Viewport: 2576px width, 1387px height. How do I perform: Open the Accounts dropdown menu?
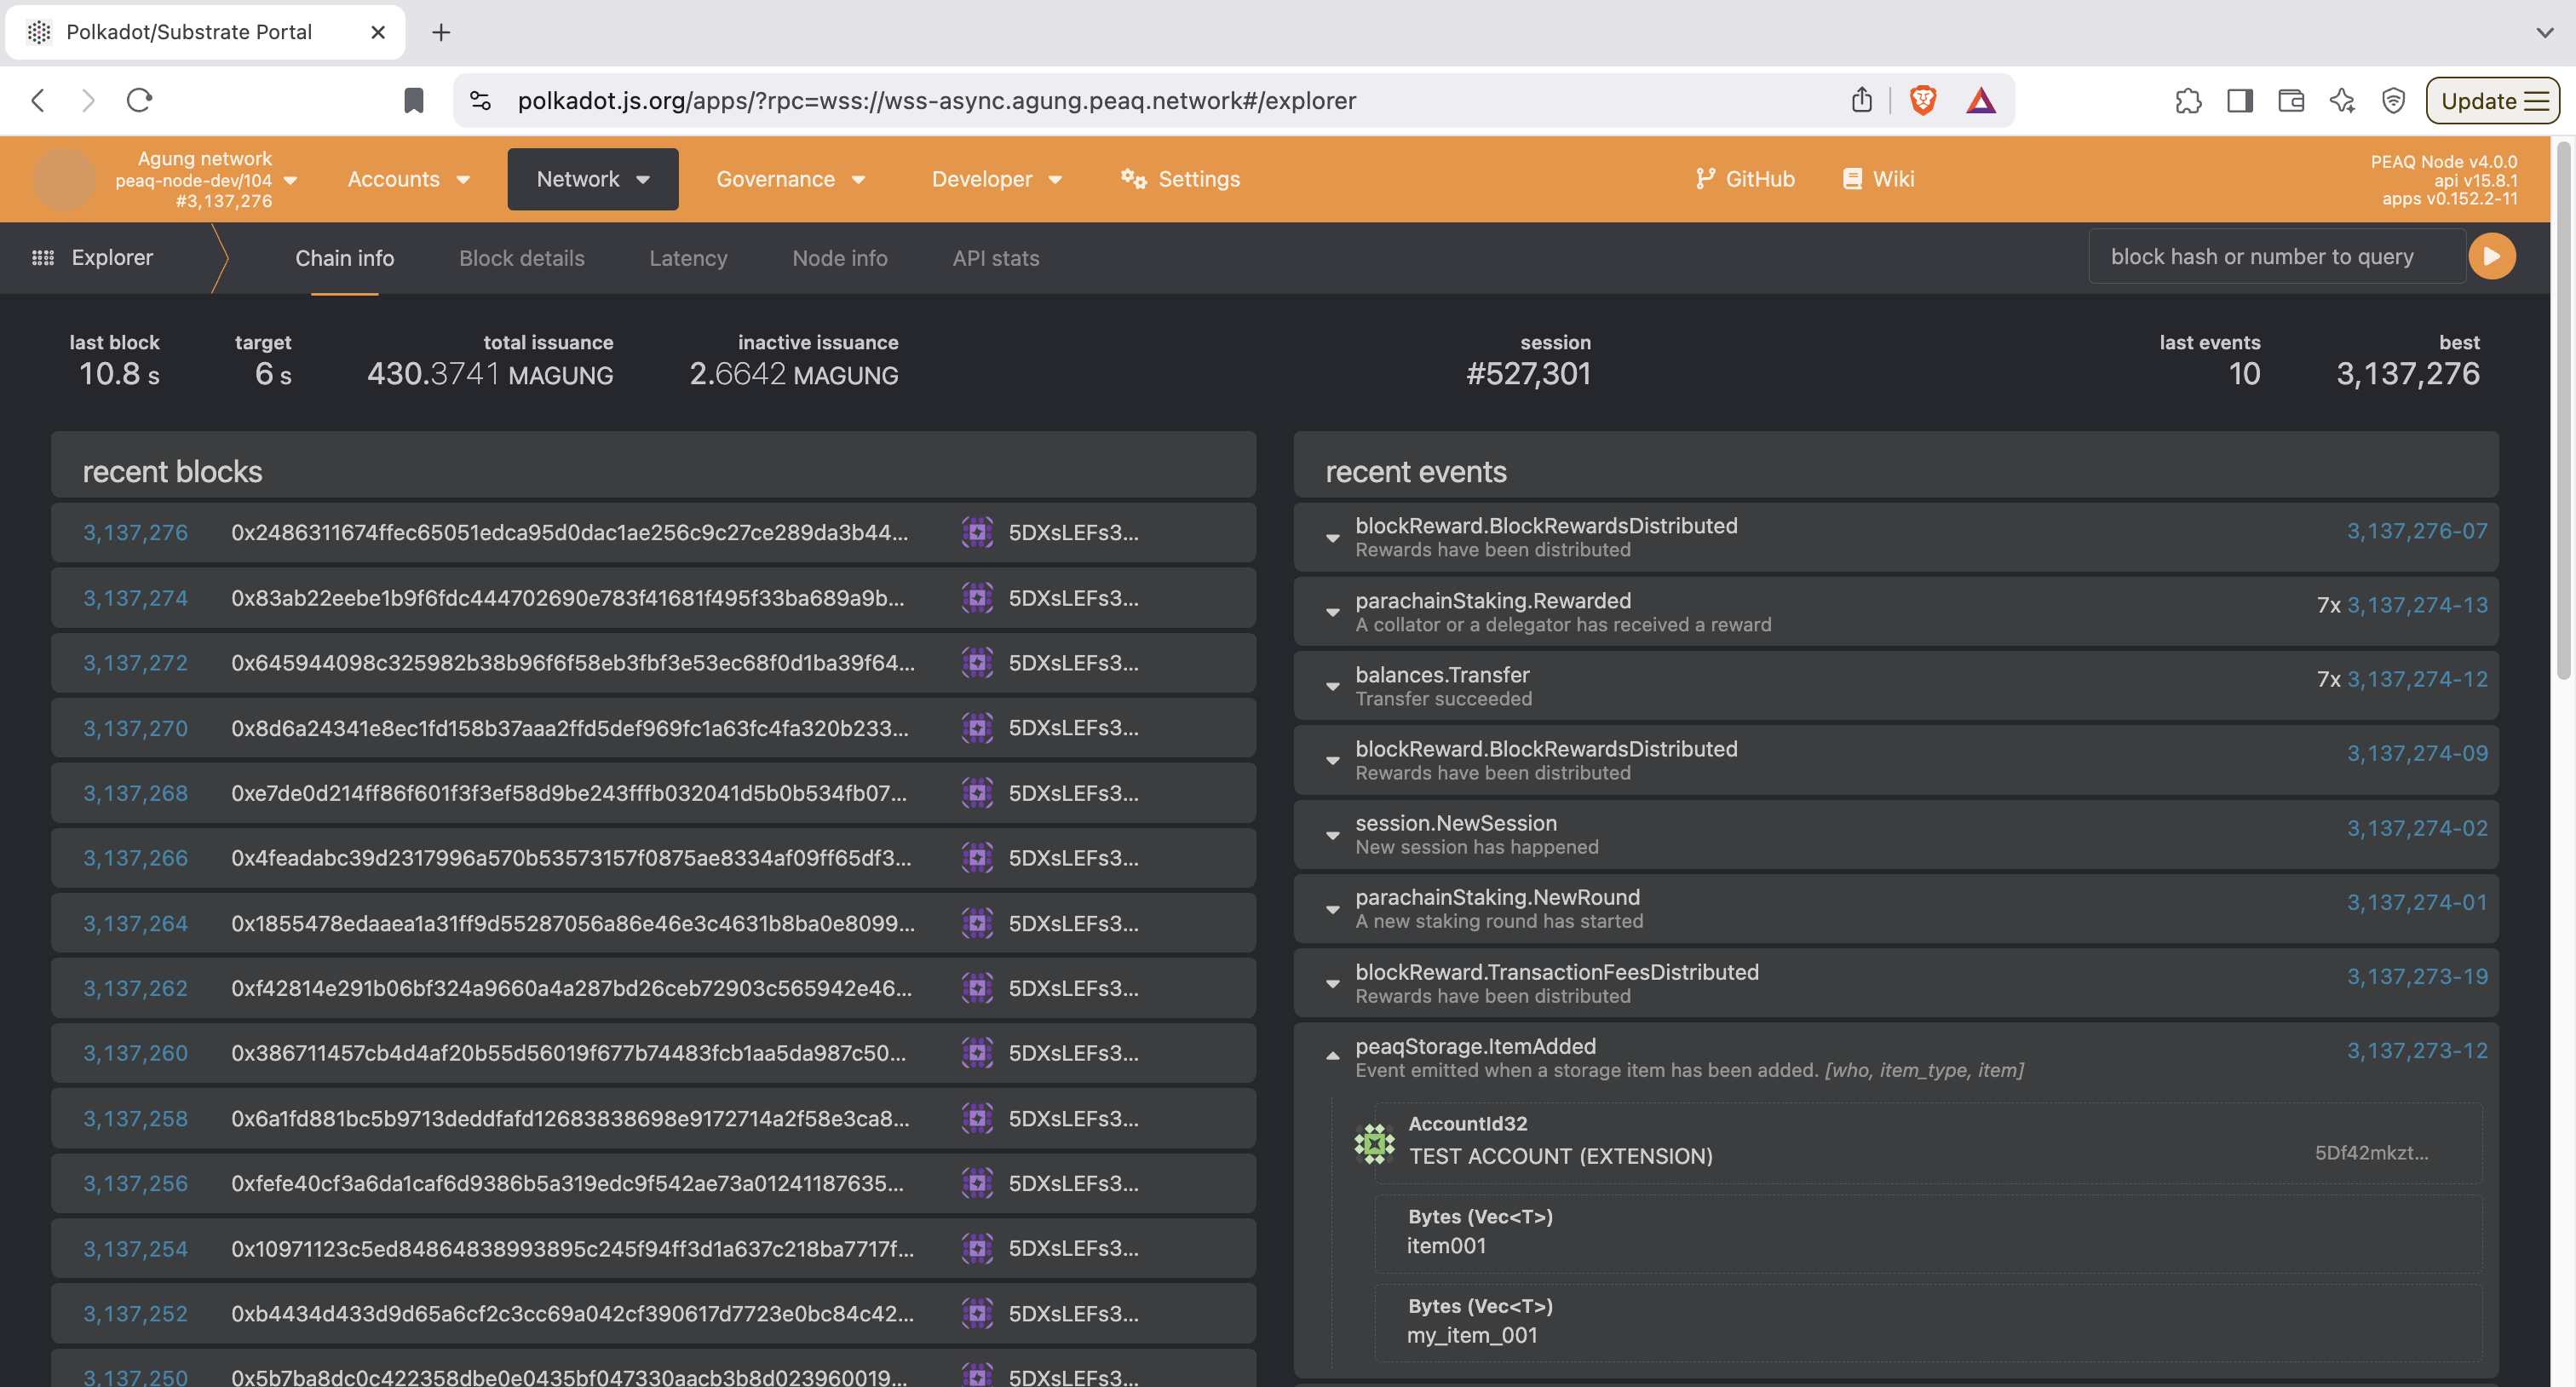[x=408, y=179]
